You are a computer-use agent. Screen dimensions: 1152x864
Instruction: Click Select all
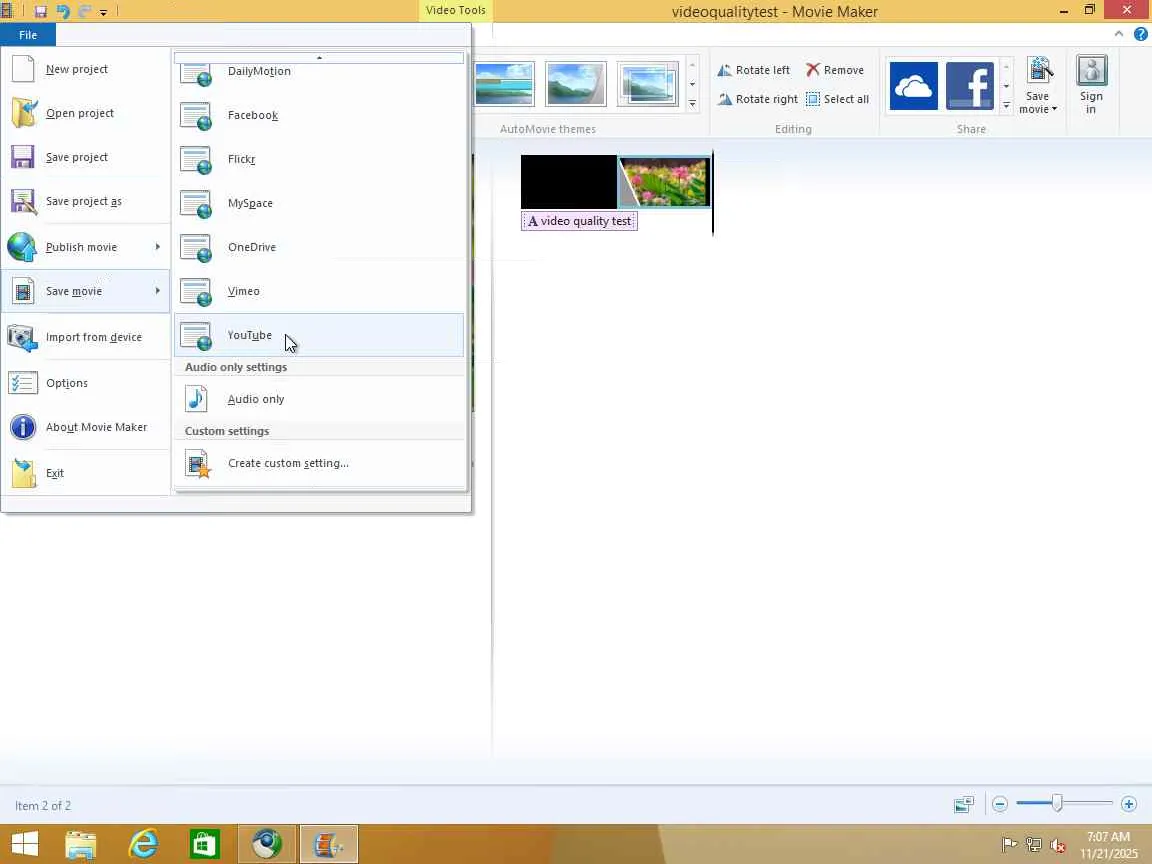coord(838,99)
